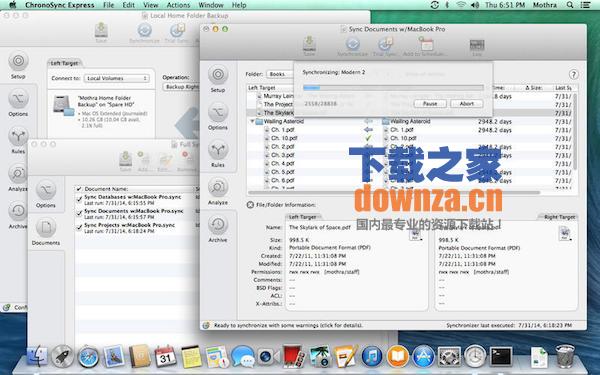The image size is (600, 375).
Task: Click Trial Sync in Sync Documents toolbar
Action: click(x=385, y=47)
